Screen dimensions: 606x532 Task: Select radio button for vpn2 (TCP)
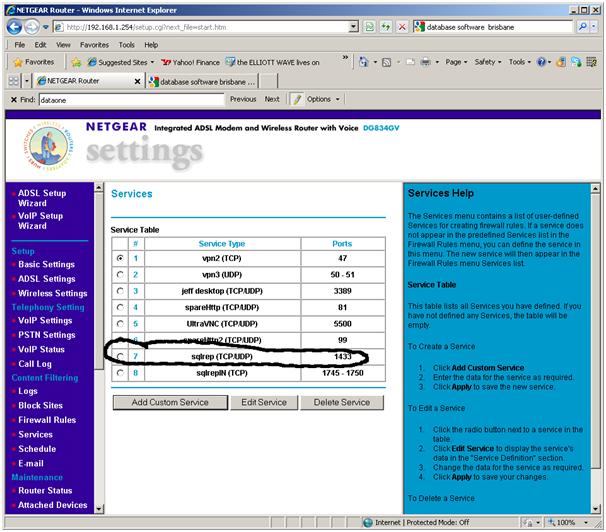point(120,258)
